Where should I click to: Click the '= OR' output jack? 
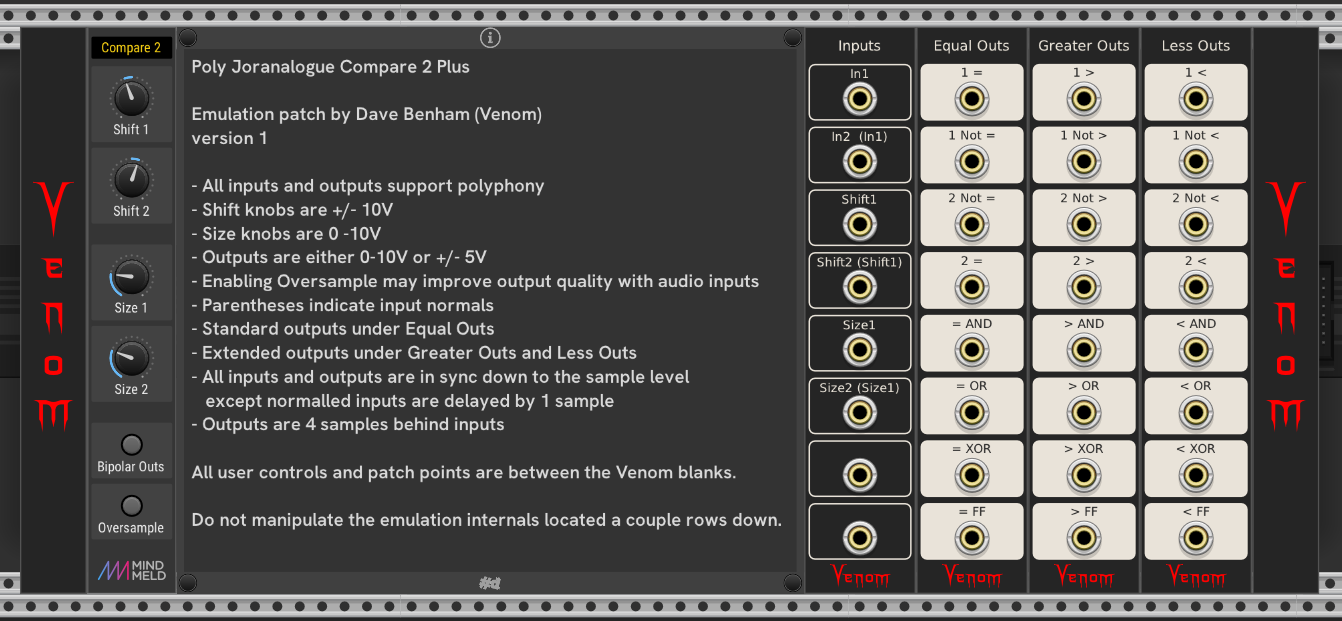tap(971, 413)
